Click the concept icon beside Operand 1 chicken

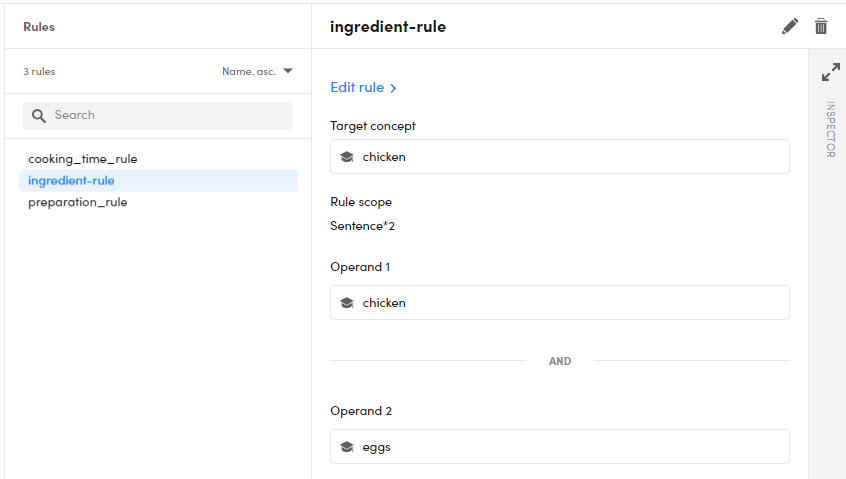click(x=347, y=303)
